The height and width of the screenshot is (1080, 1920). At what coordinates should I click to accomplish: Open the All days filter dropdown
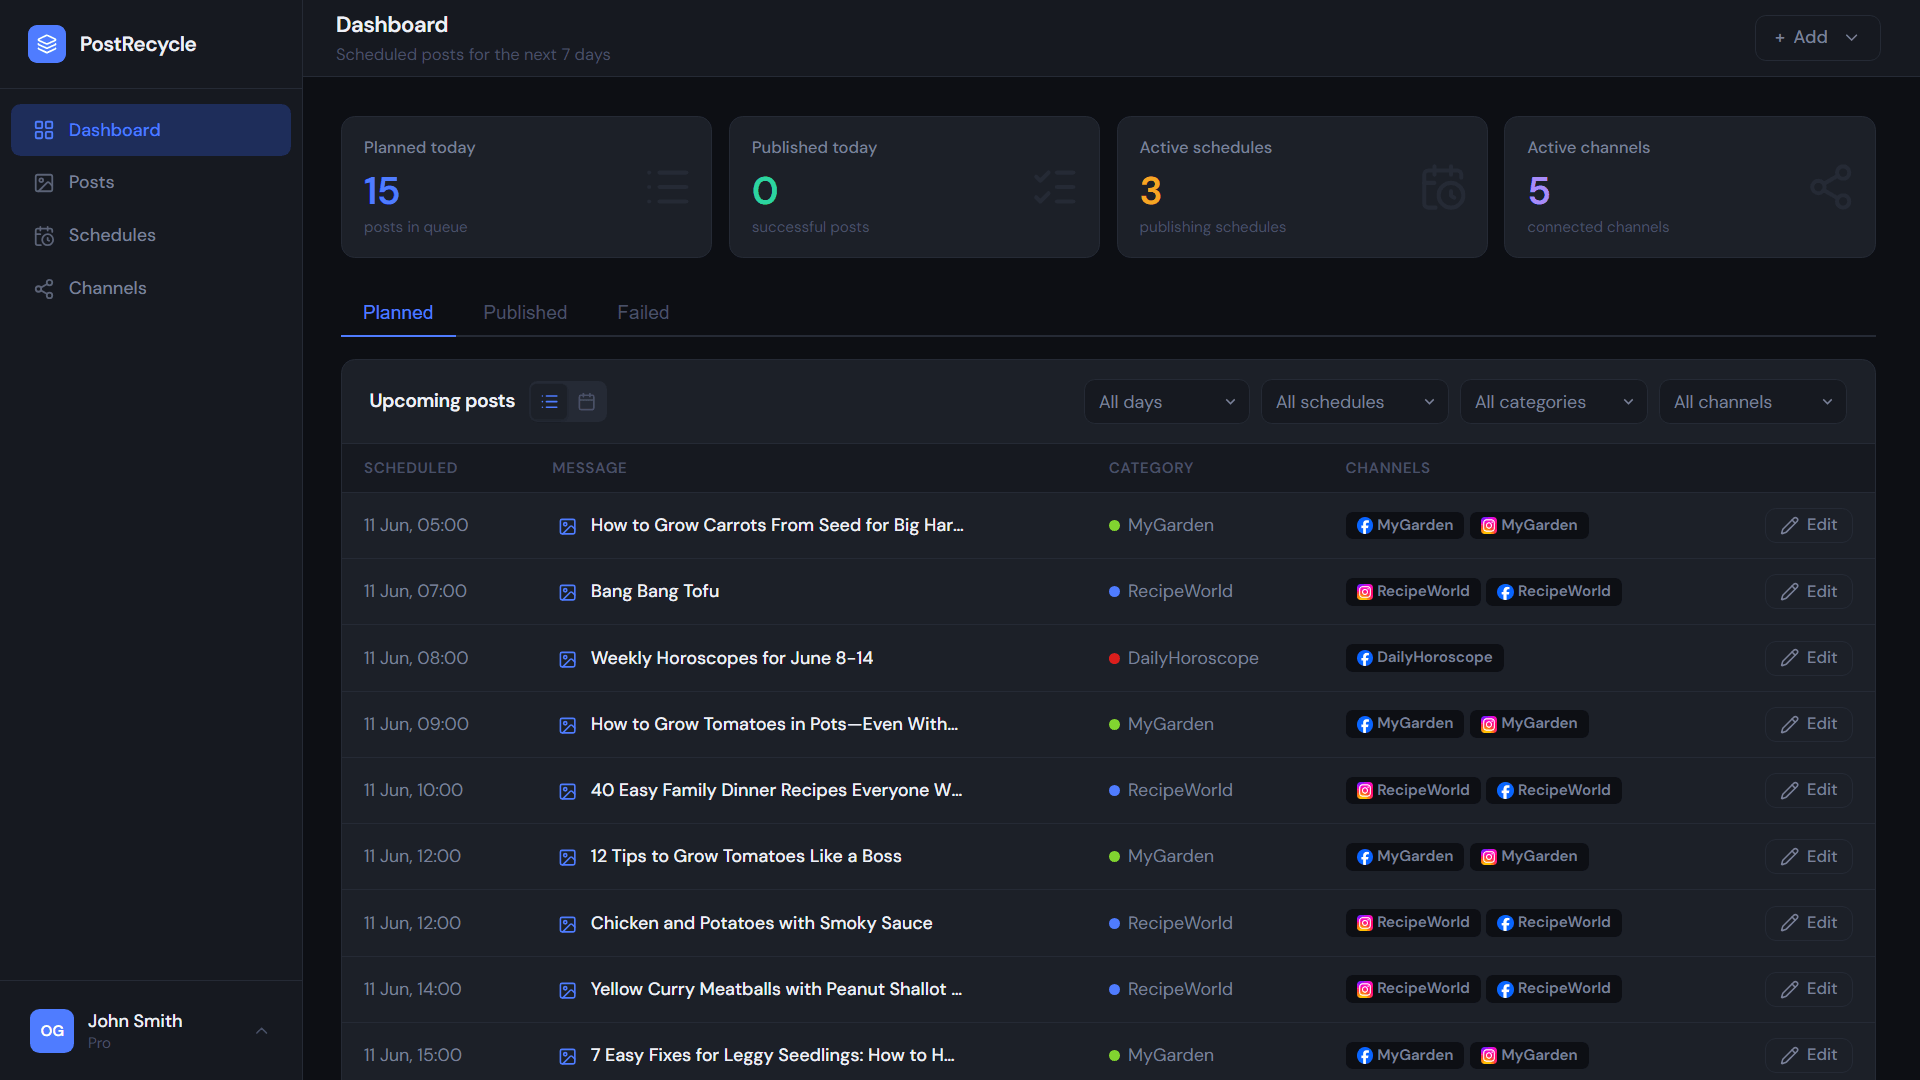point(1166,401)
